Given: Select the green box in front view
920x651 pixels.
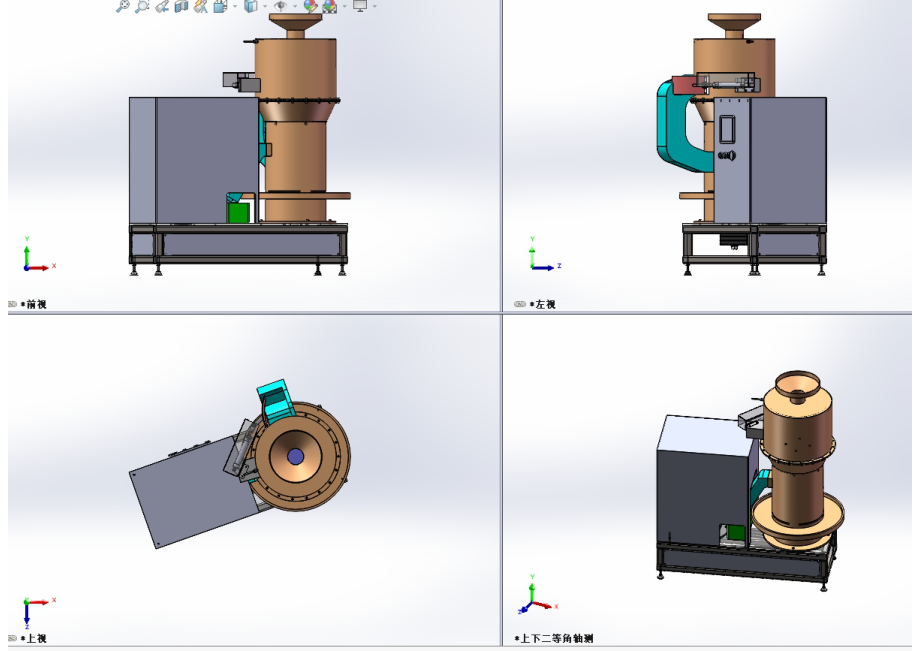Looking at the screenshot, I should (x=238, y=212).
